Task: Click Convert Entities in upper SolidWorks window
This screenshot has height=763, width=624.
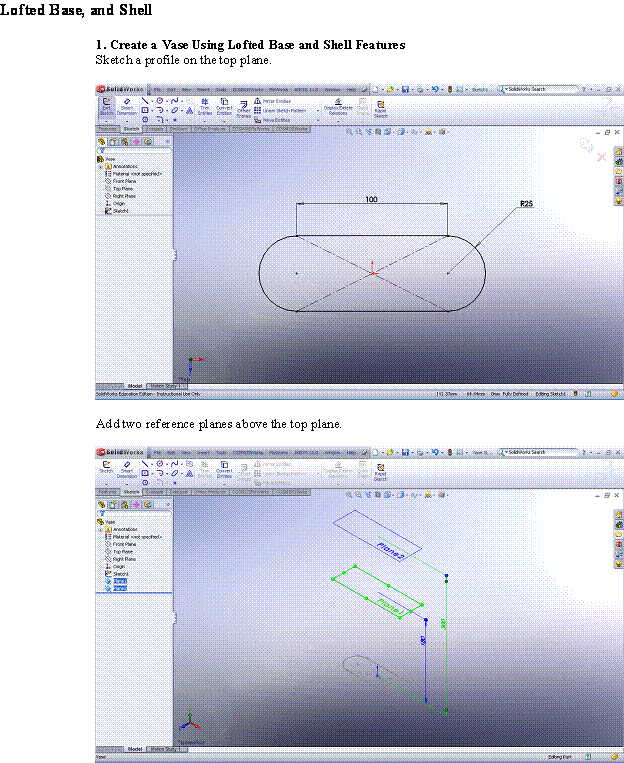Action: 224,107
